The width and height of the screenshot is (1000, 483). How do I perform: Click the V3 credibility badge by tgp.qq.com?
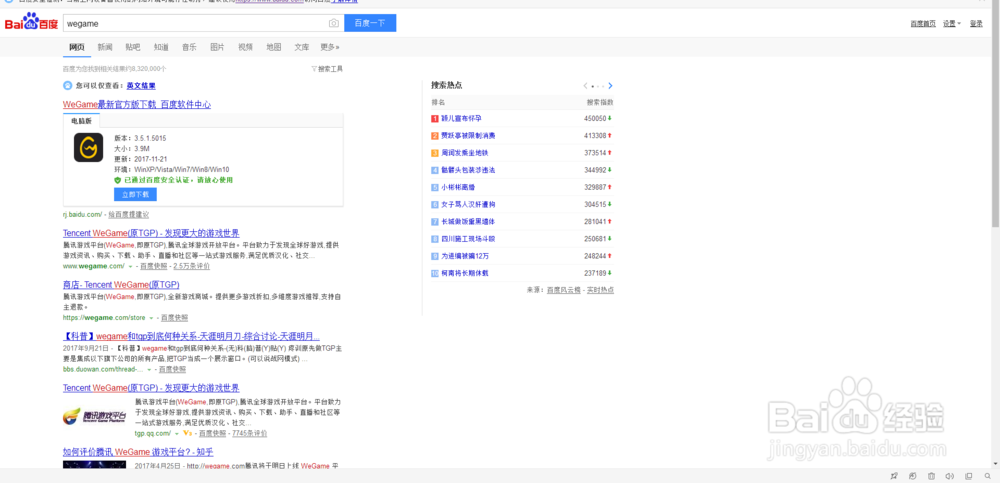click(x=188, y=433)
